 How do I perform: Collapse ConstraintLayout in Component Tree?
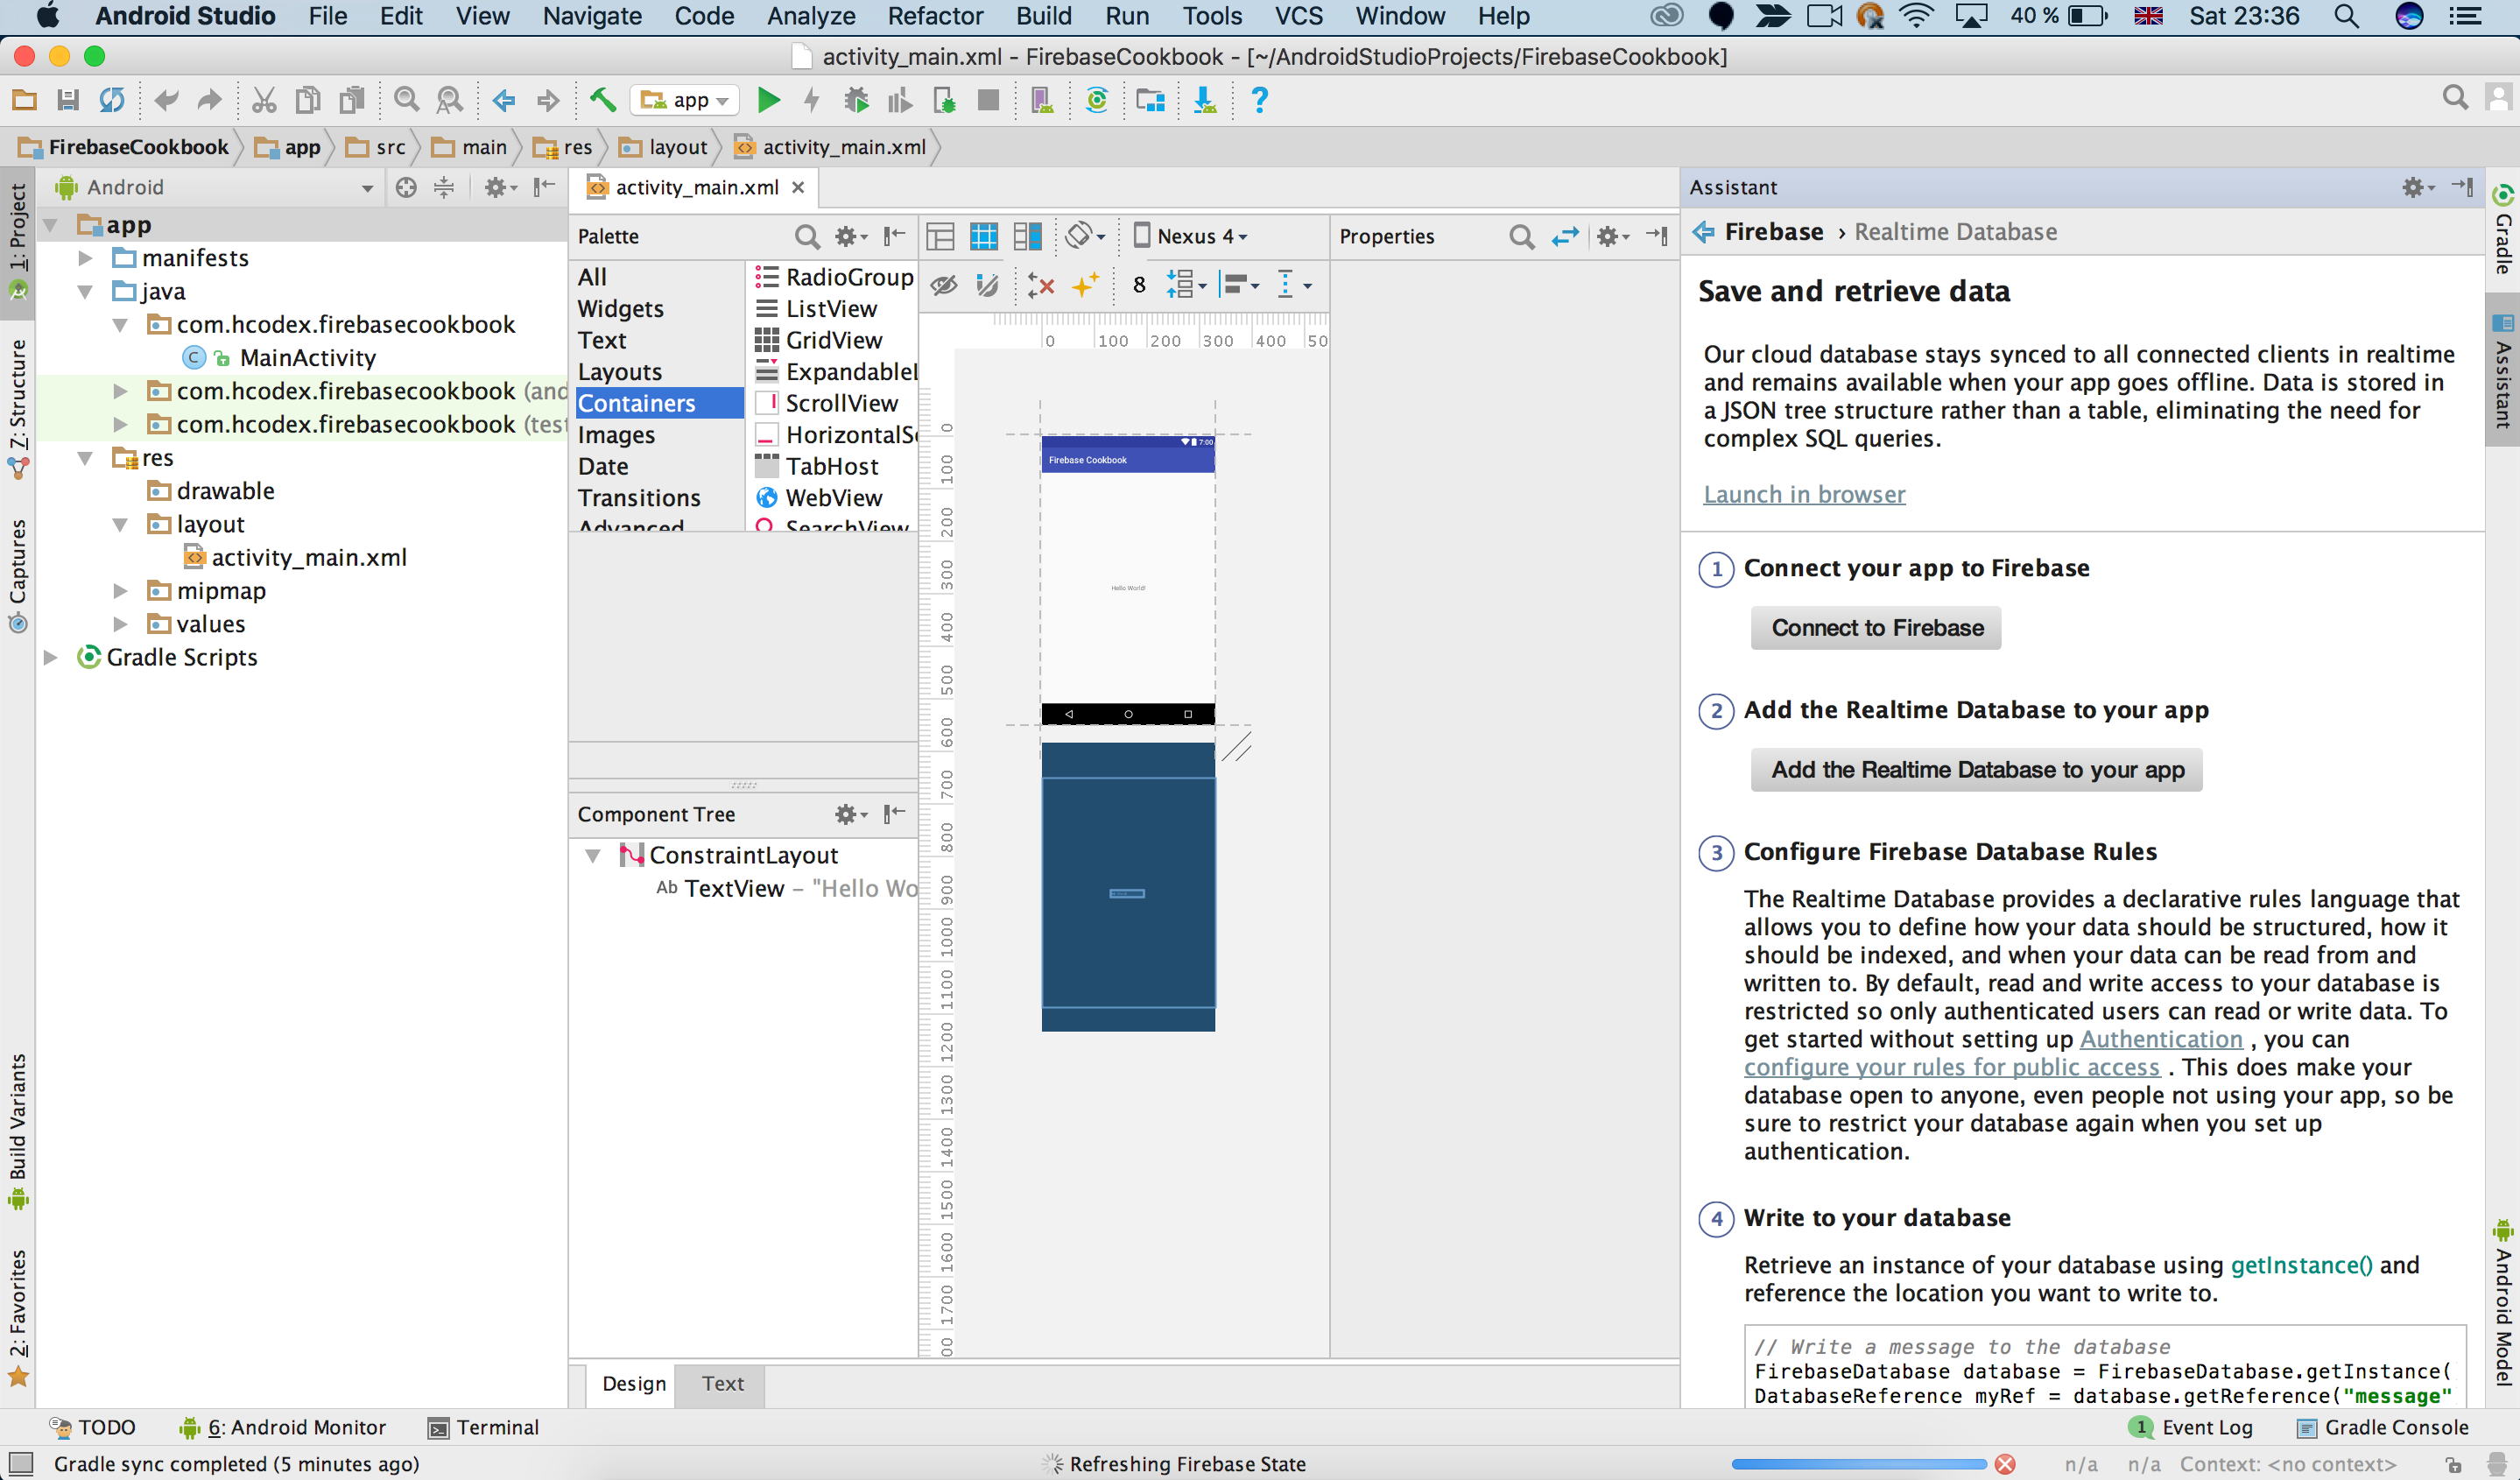point(593,856)
